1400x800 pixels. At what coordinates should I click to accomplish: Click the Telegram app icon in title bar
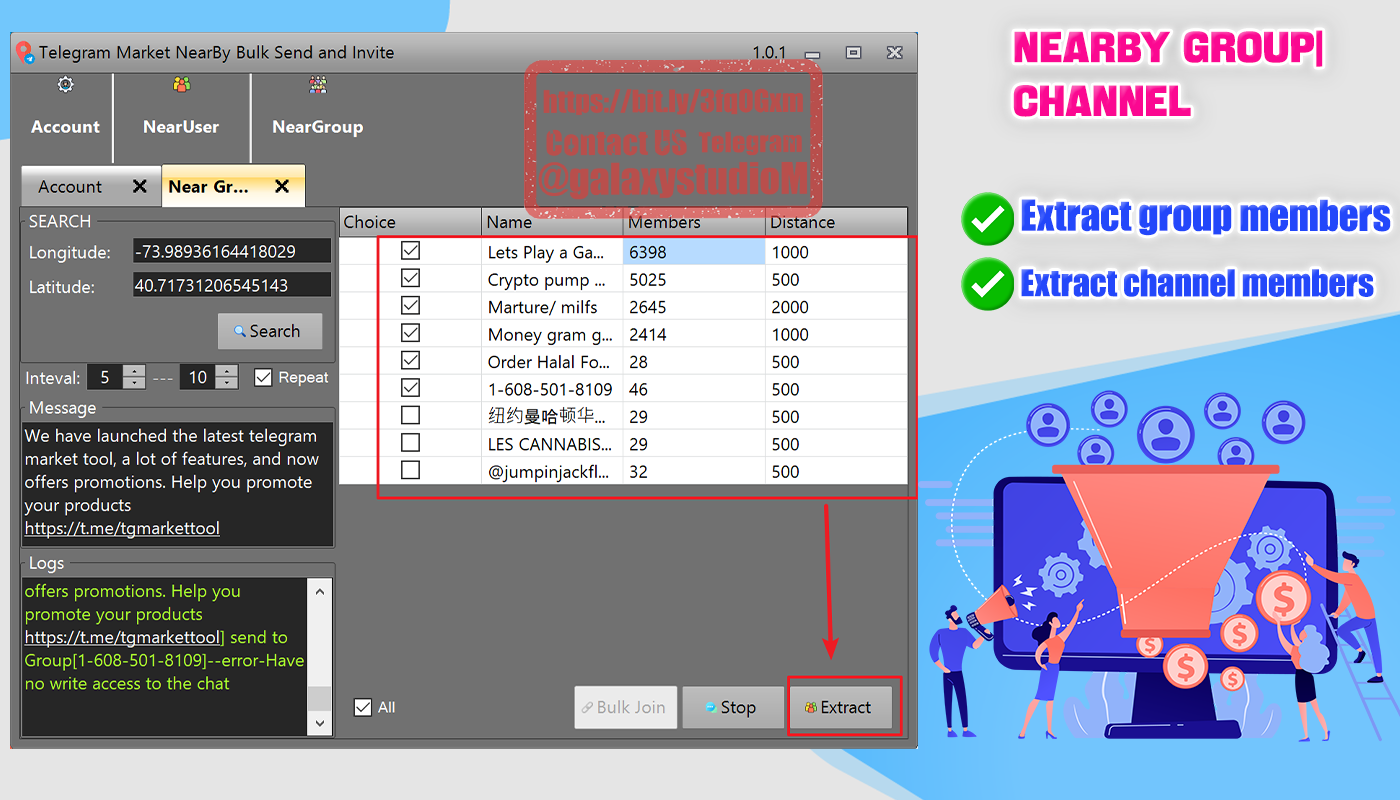click(26, 52)
